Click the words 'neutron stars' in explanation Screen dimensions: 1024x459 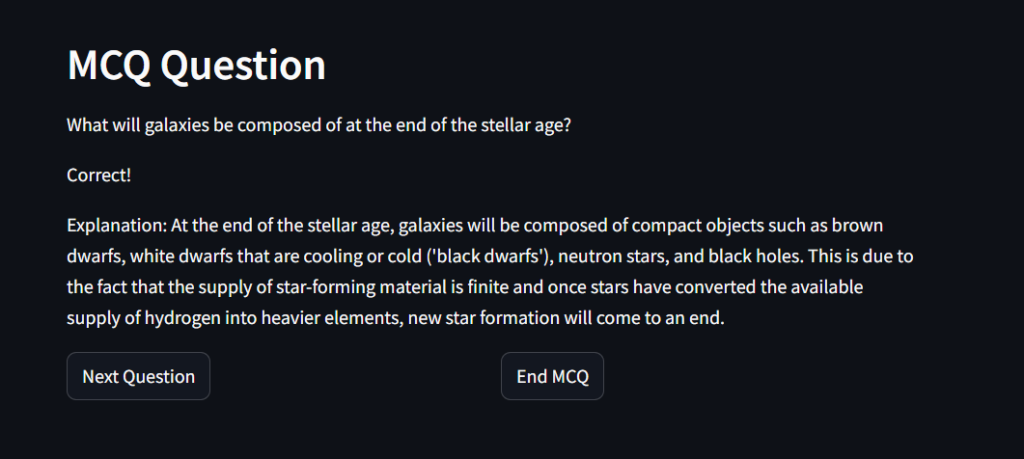[x=611, y=257]
